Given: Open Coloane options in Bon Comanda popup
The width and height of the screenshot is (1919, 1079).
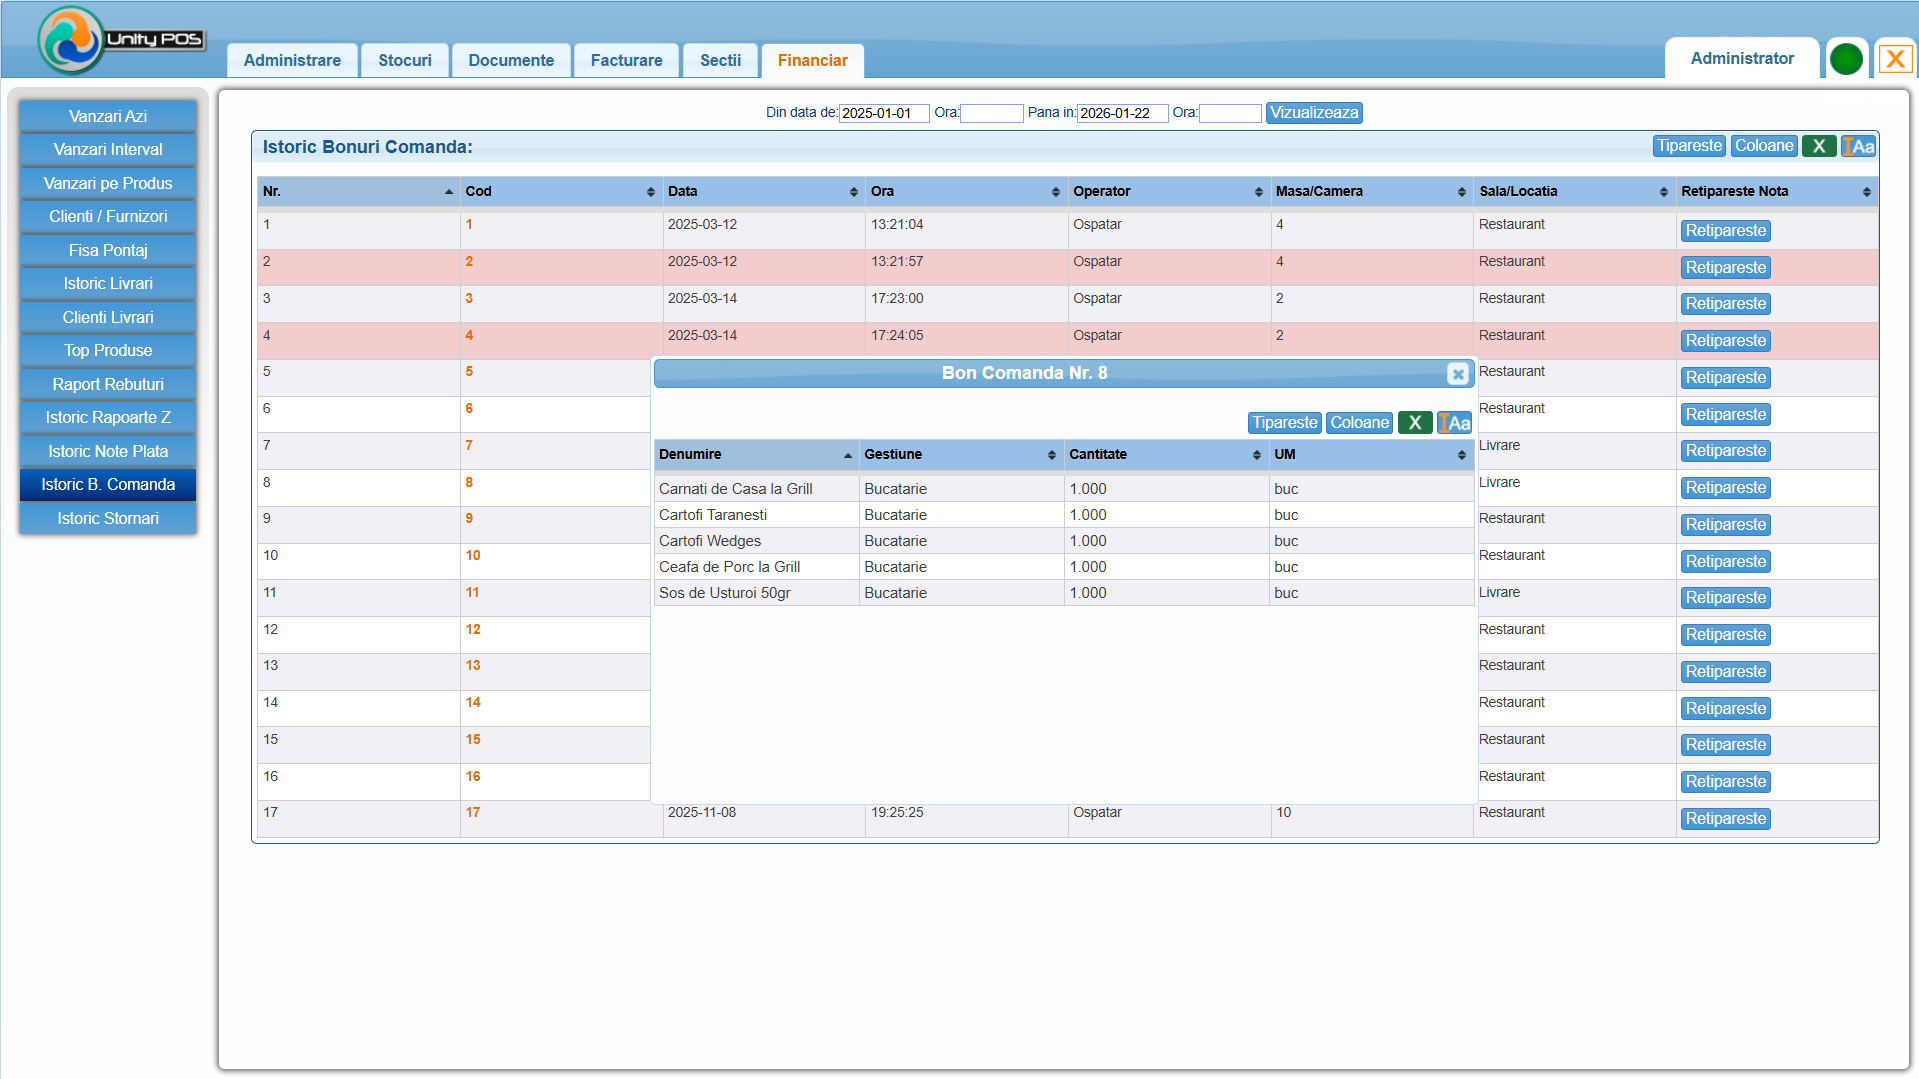Looking at the screenshot, I should click(x=1359, y=423).
